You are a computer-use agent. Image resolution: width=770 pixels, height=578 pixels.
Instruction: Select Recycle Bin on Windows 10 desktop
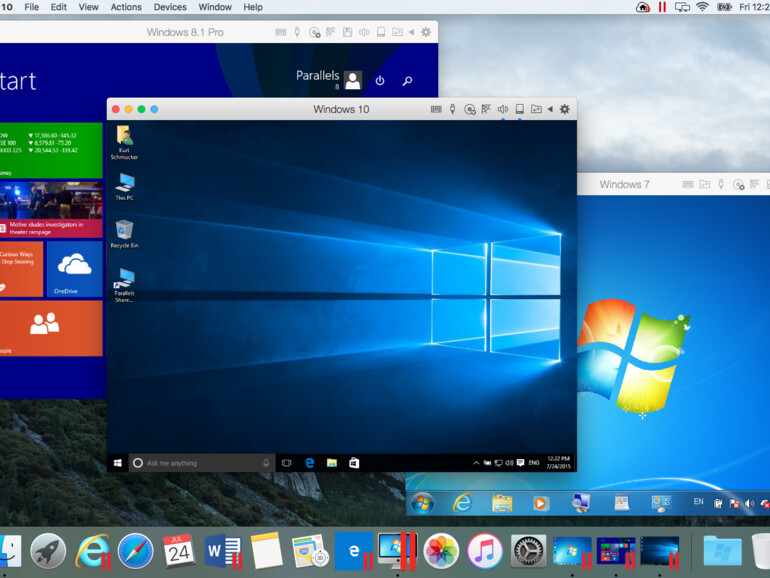(x=124, y=234)
